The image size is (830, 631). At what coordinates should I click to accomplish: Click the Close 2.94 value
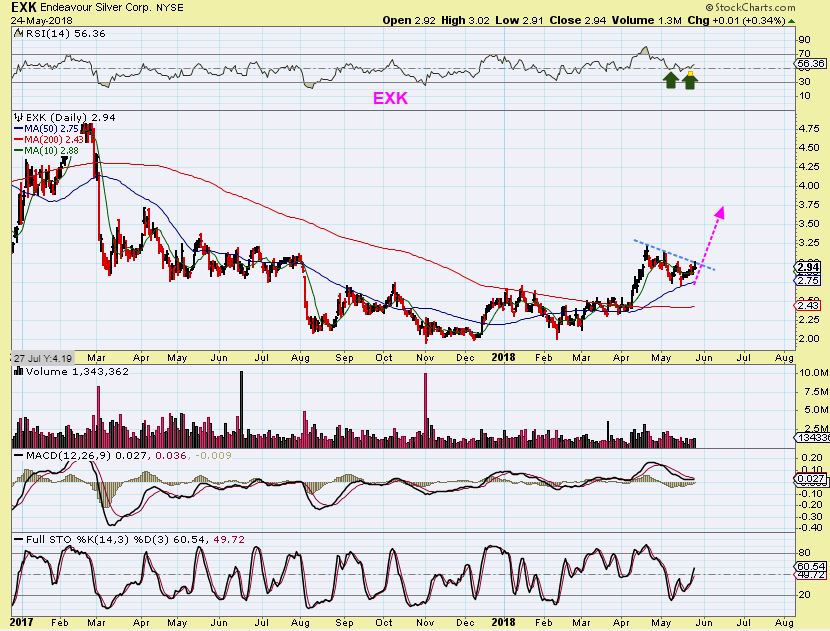(x=578, y=21)
